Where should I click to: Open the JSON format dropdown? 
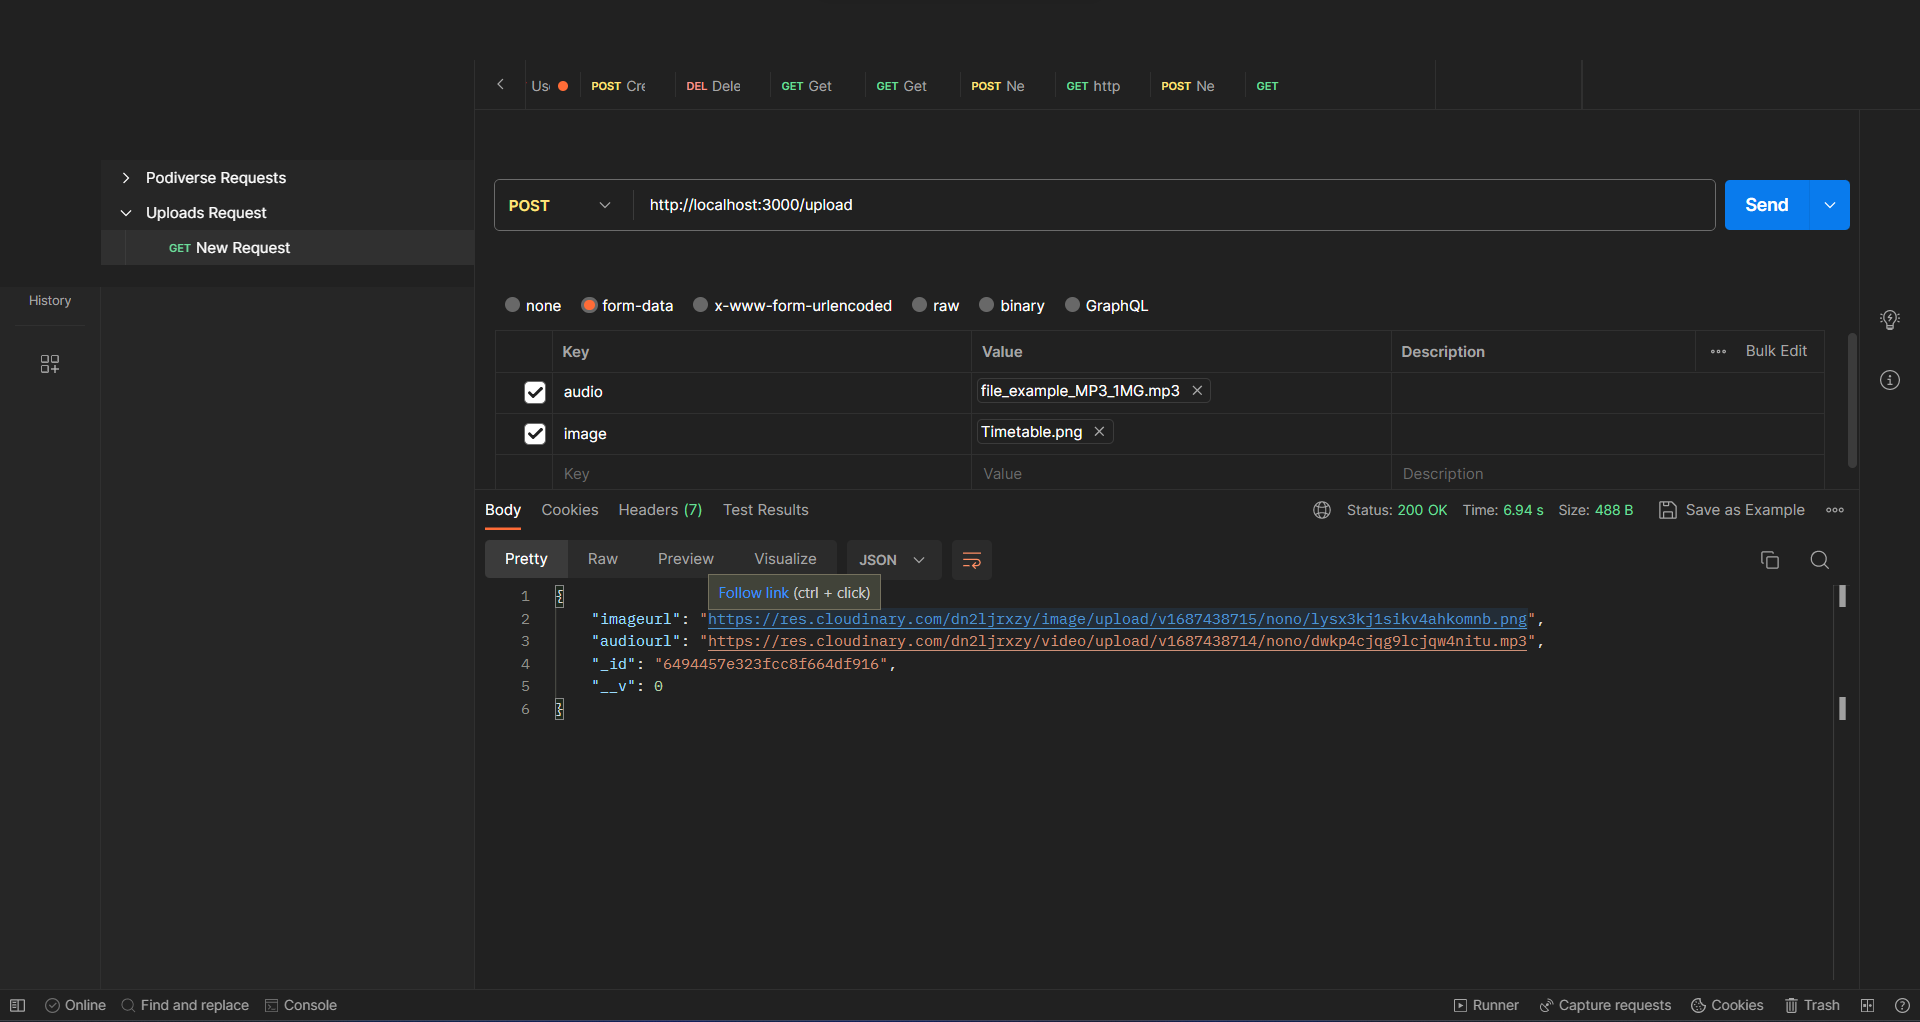click(x=893, y=560)
